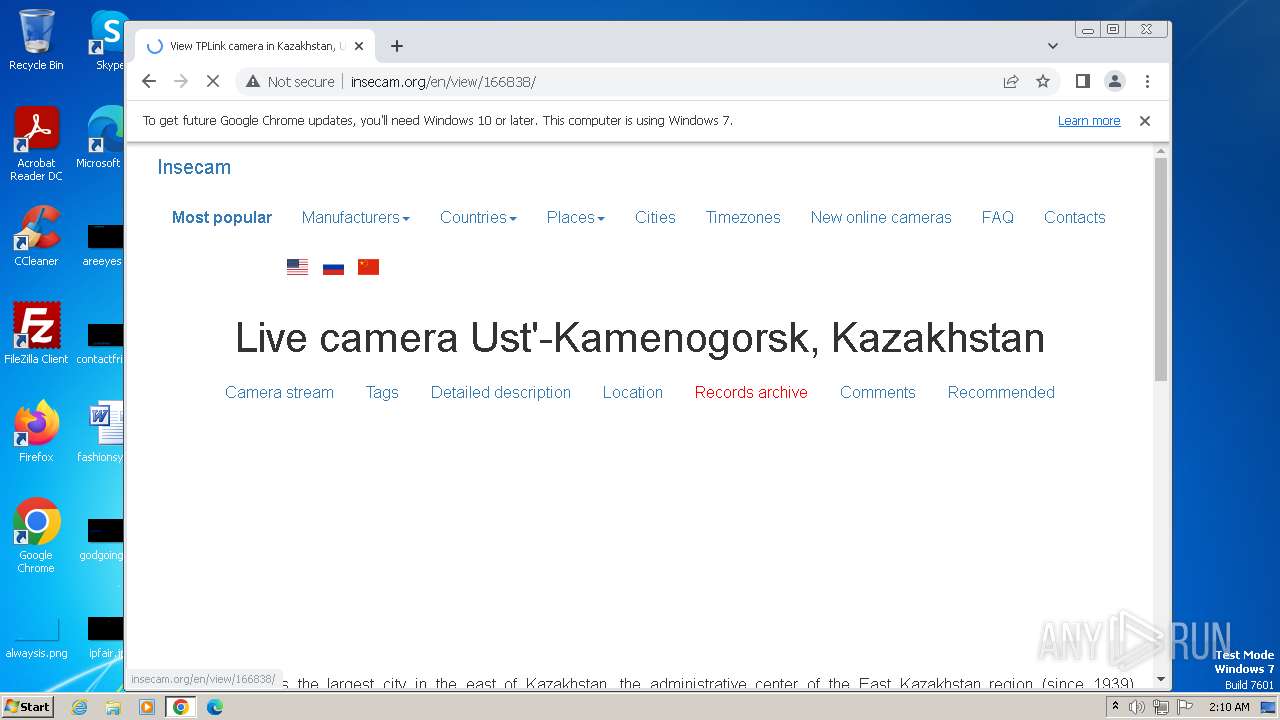
Task: Jump to Tags section
Action: tap(382, 392)
